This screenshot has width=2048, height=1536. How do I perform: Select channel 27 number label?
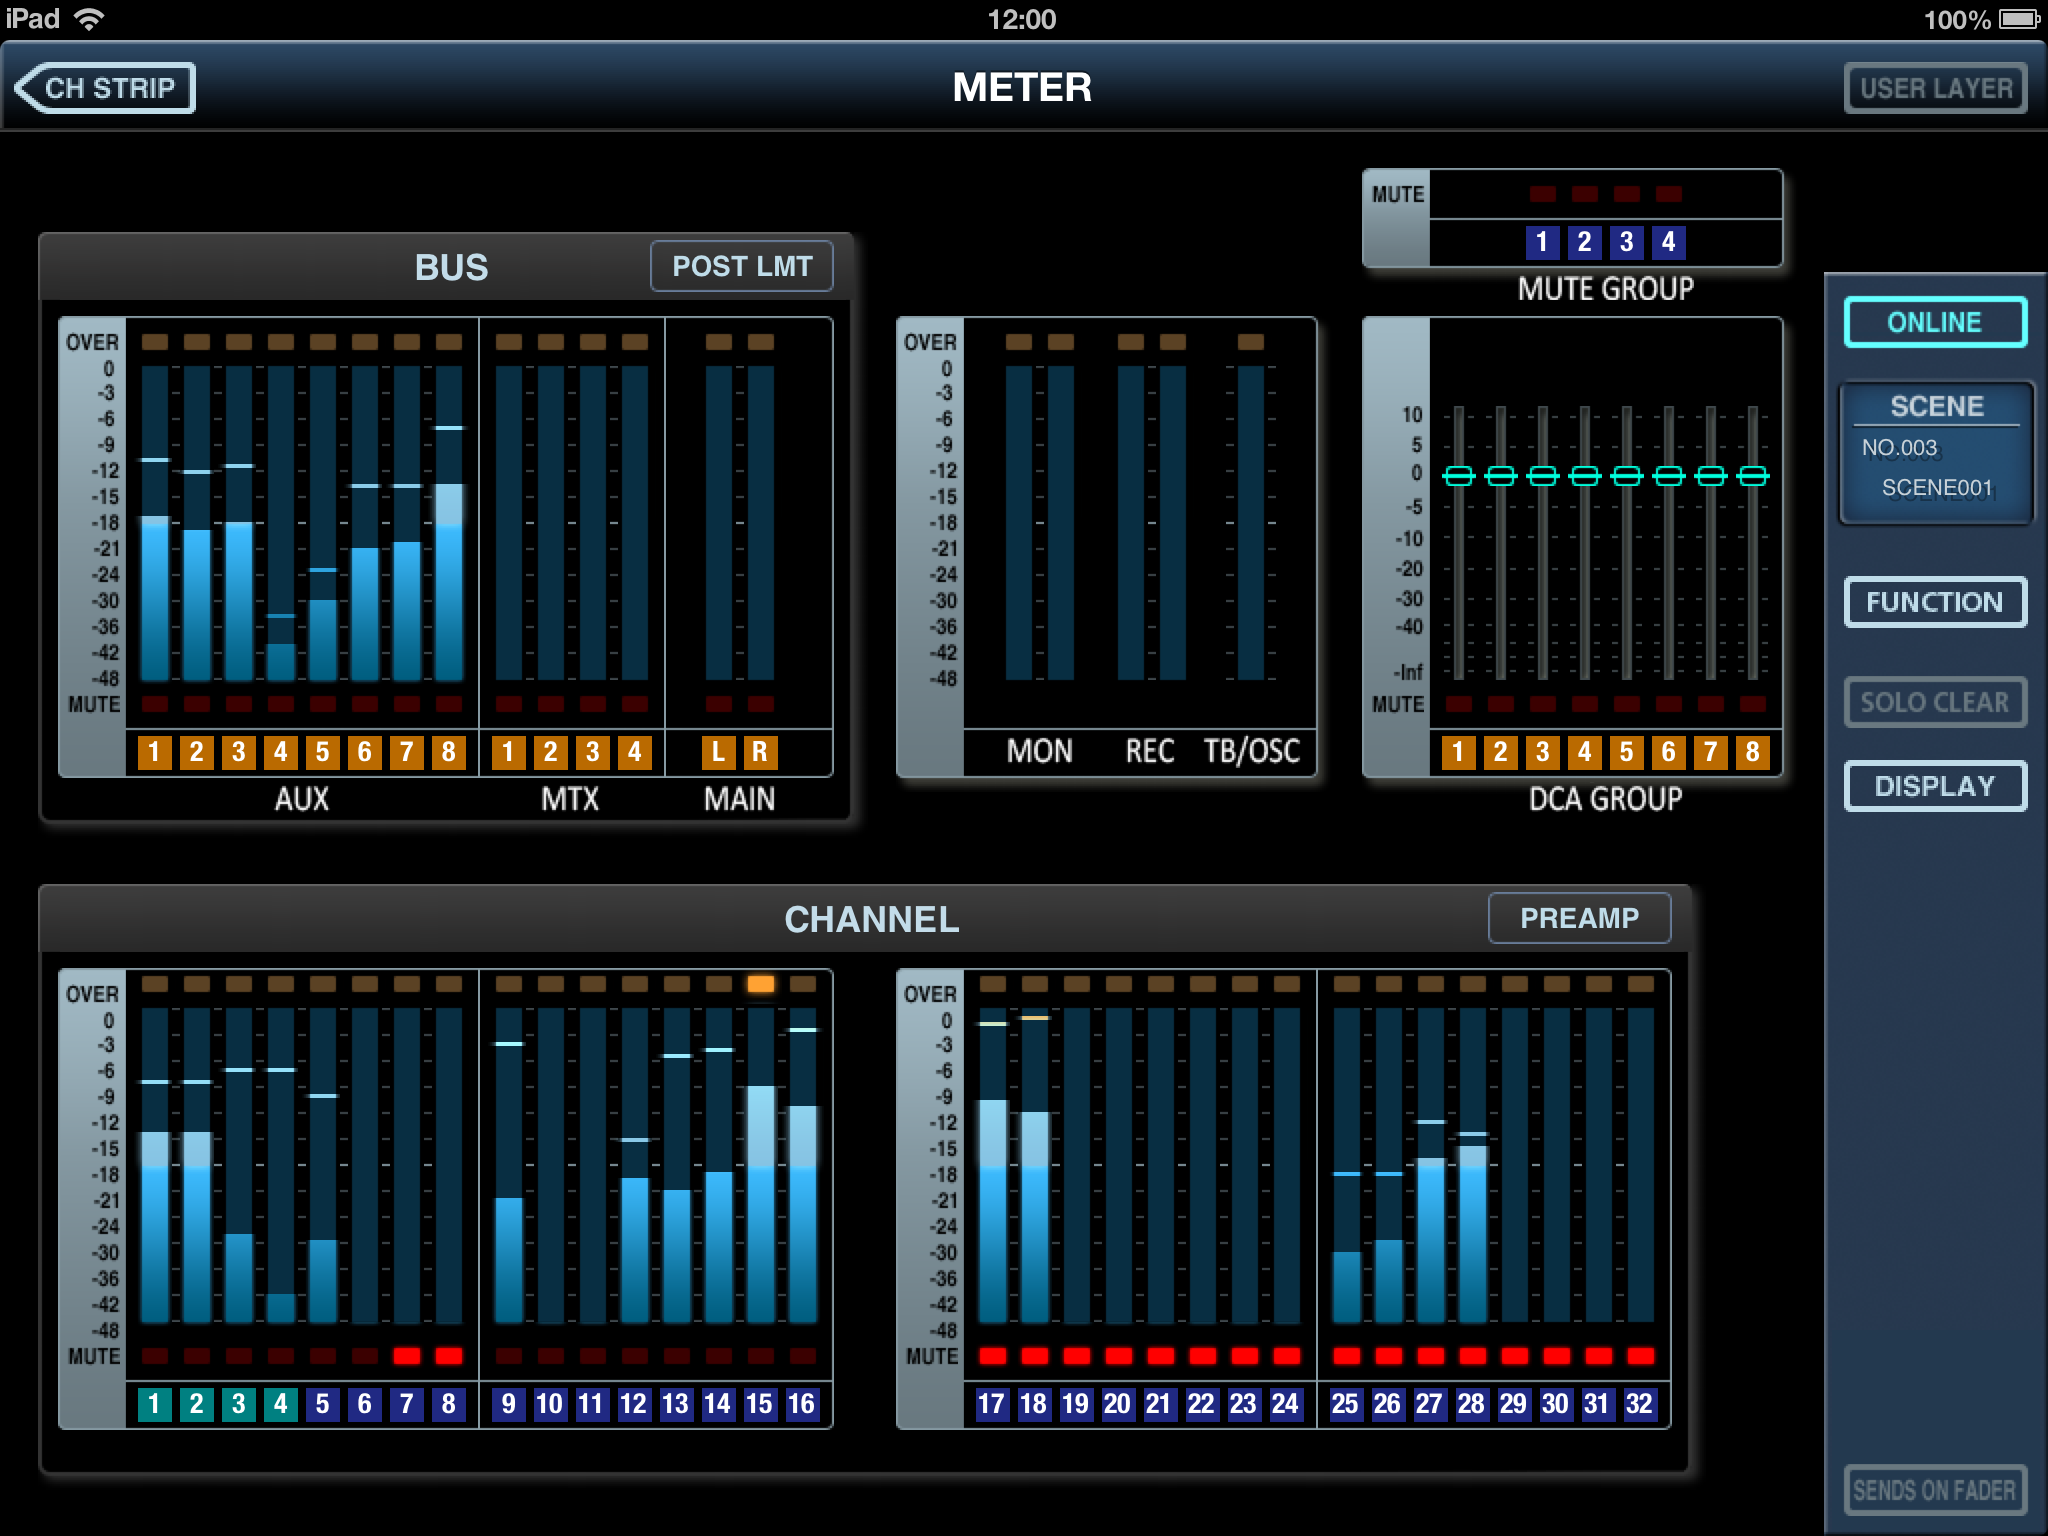pos(1429,1404)
